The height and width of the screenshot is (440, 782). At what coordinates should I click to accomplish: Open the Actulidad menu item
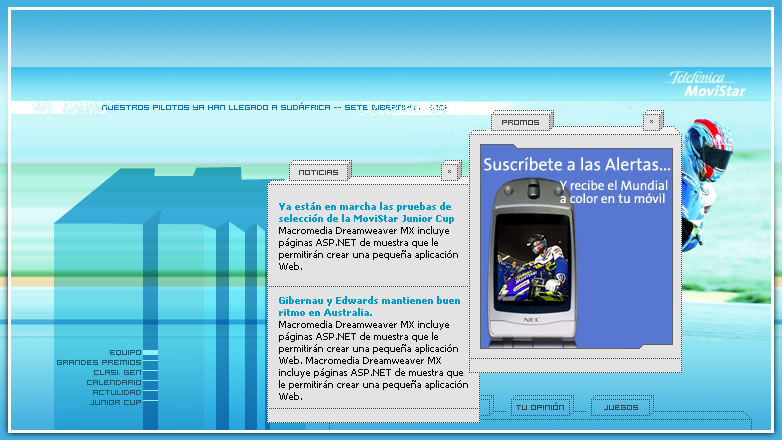point(117,392)
